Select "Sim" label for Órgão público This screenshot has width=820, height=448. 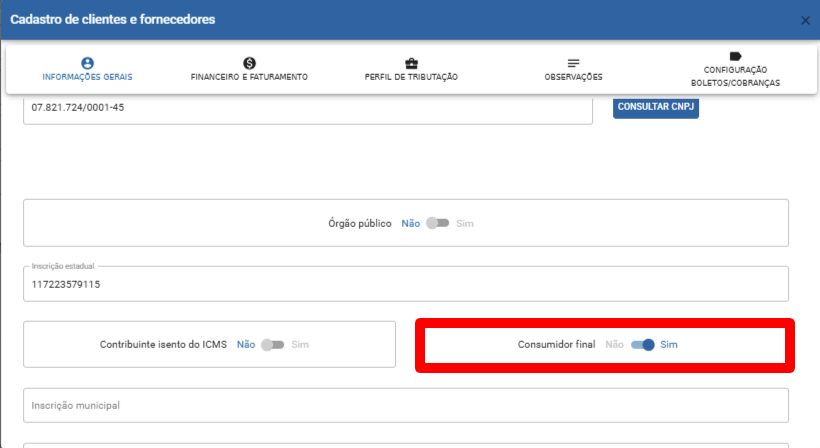coord(465,223)
